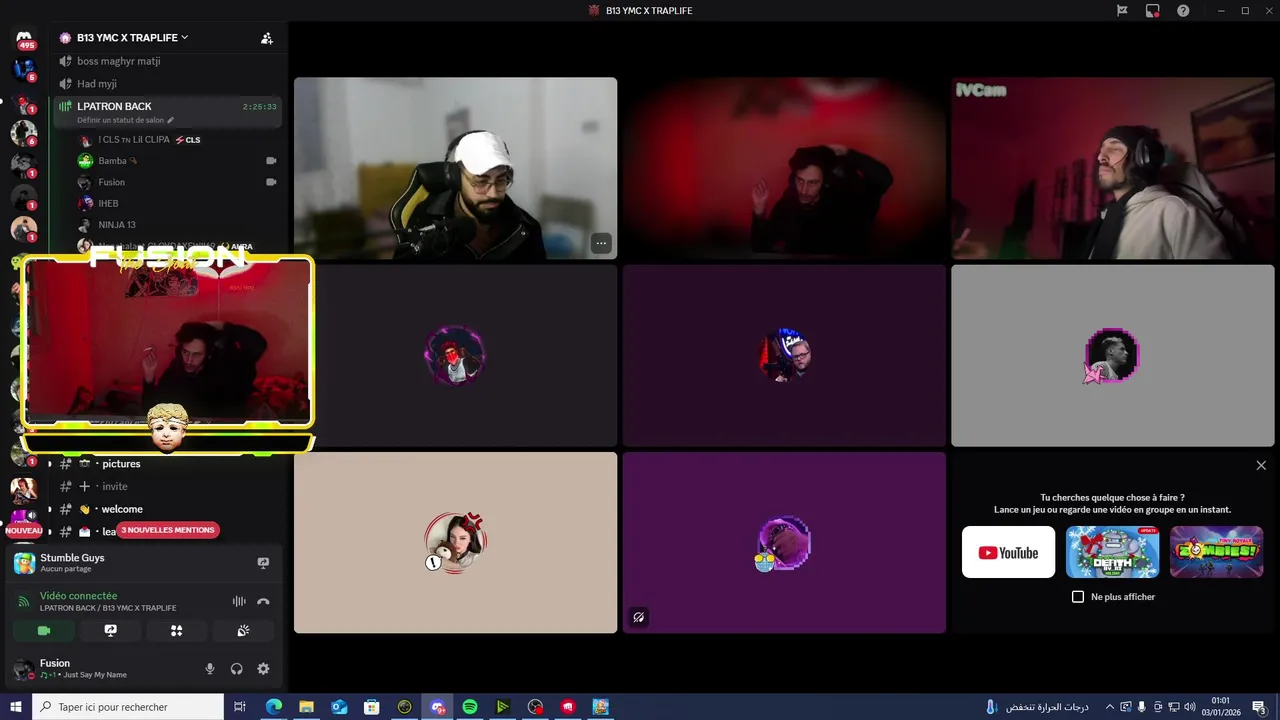The width and height of the screenshot is (1280, 720).
Task: Click the Fusion overlay webcam preview
Action: pyautogui.click(x=168, y=340)
